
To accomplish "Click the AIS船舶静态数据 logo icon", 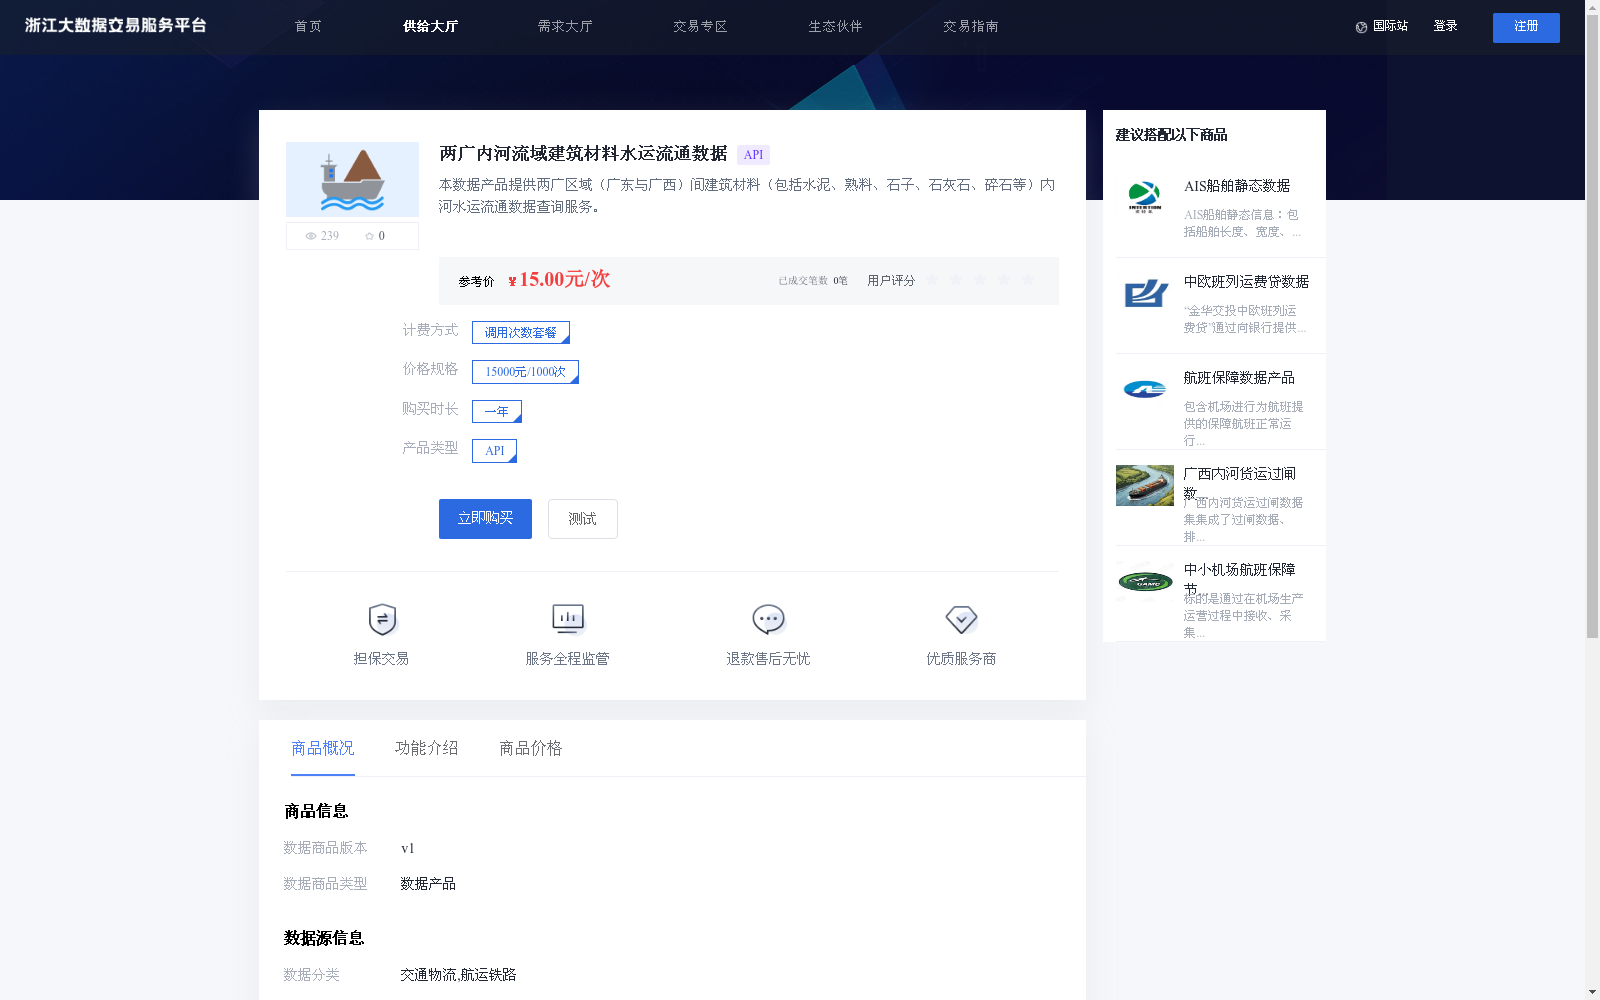I will pyautogui.click(x=1145, y=197).
